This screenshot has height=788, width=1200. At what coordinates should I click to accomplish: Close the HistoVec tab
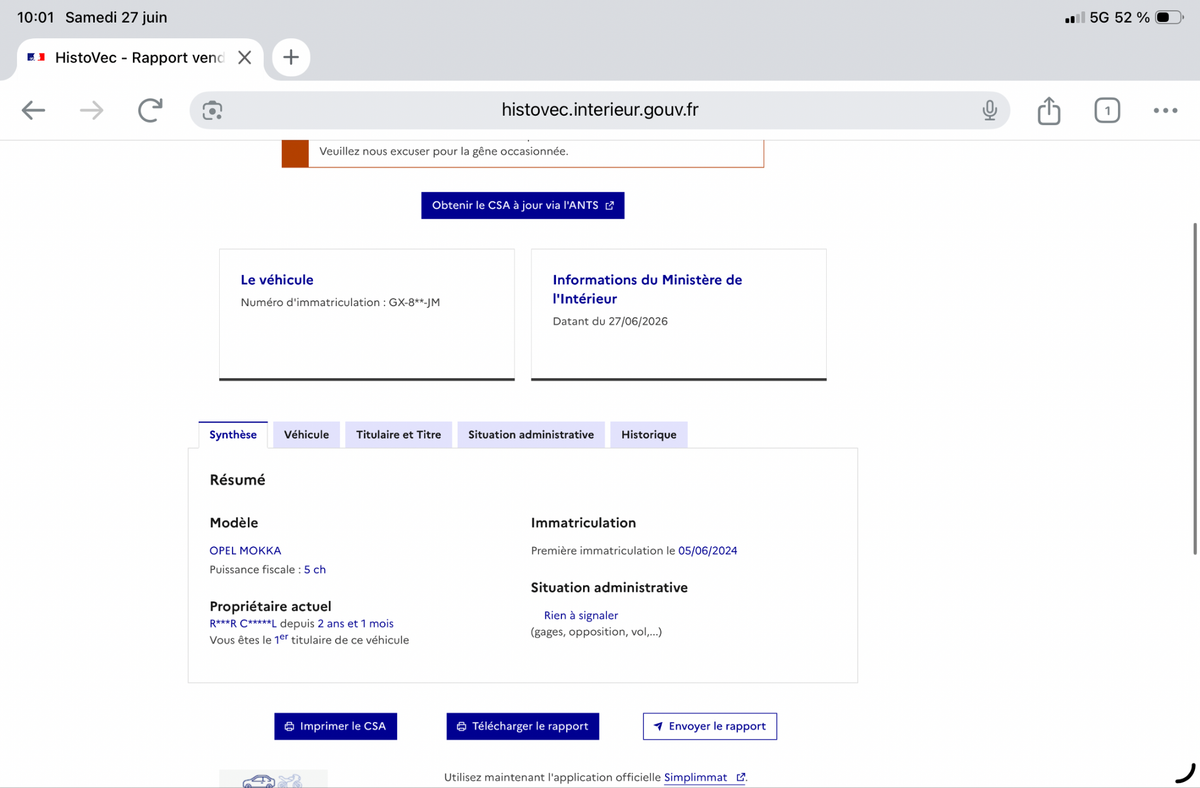pyautogui.click(x=244, y=58)
